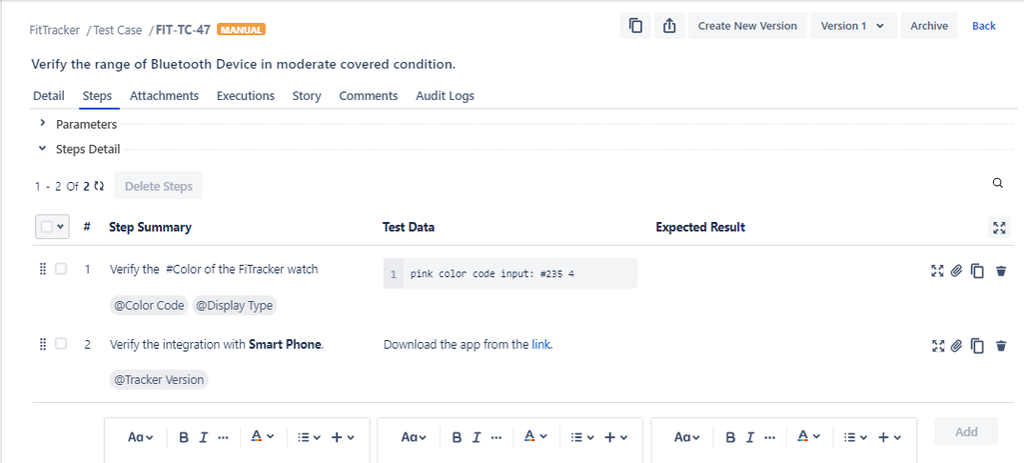Toggle bold in Expected Result editor
This screenshot has width=1024, height=463.
coord(731,438)
